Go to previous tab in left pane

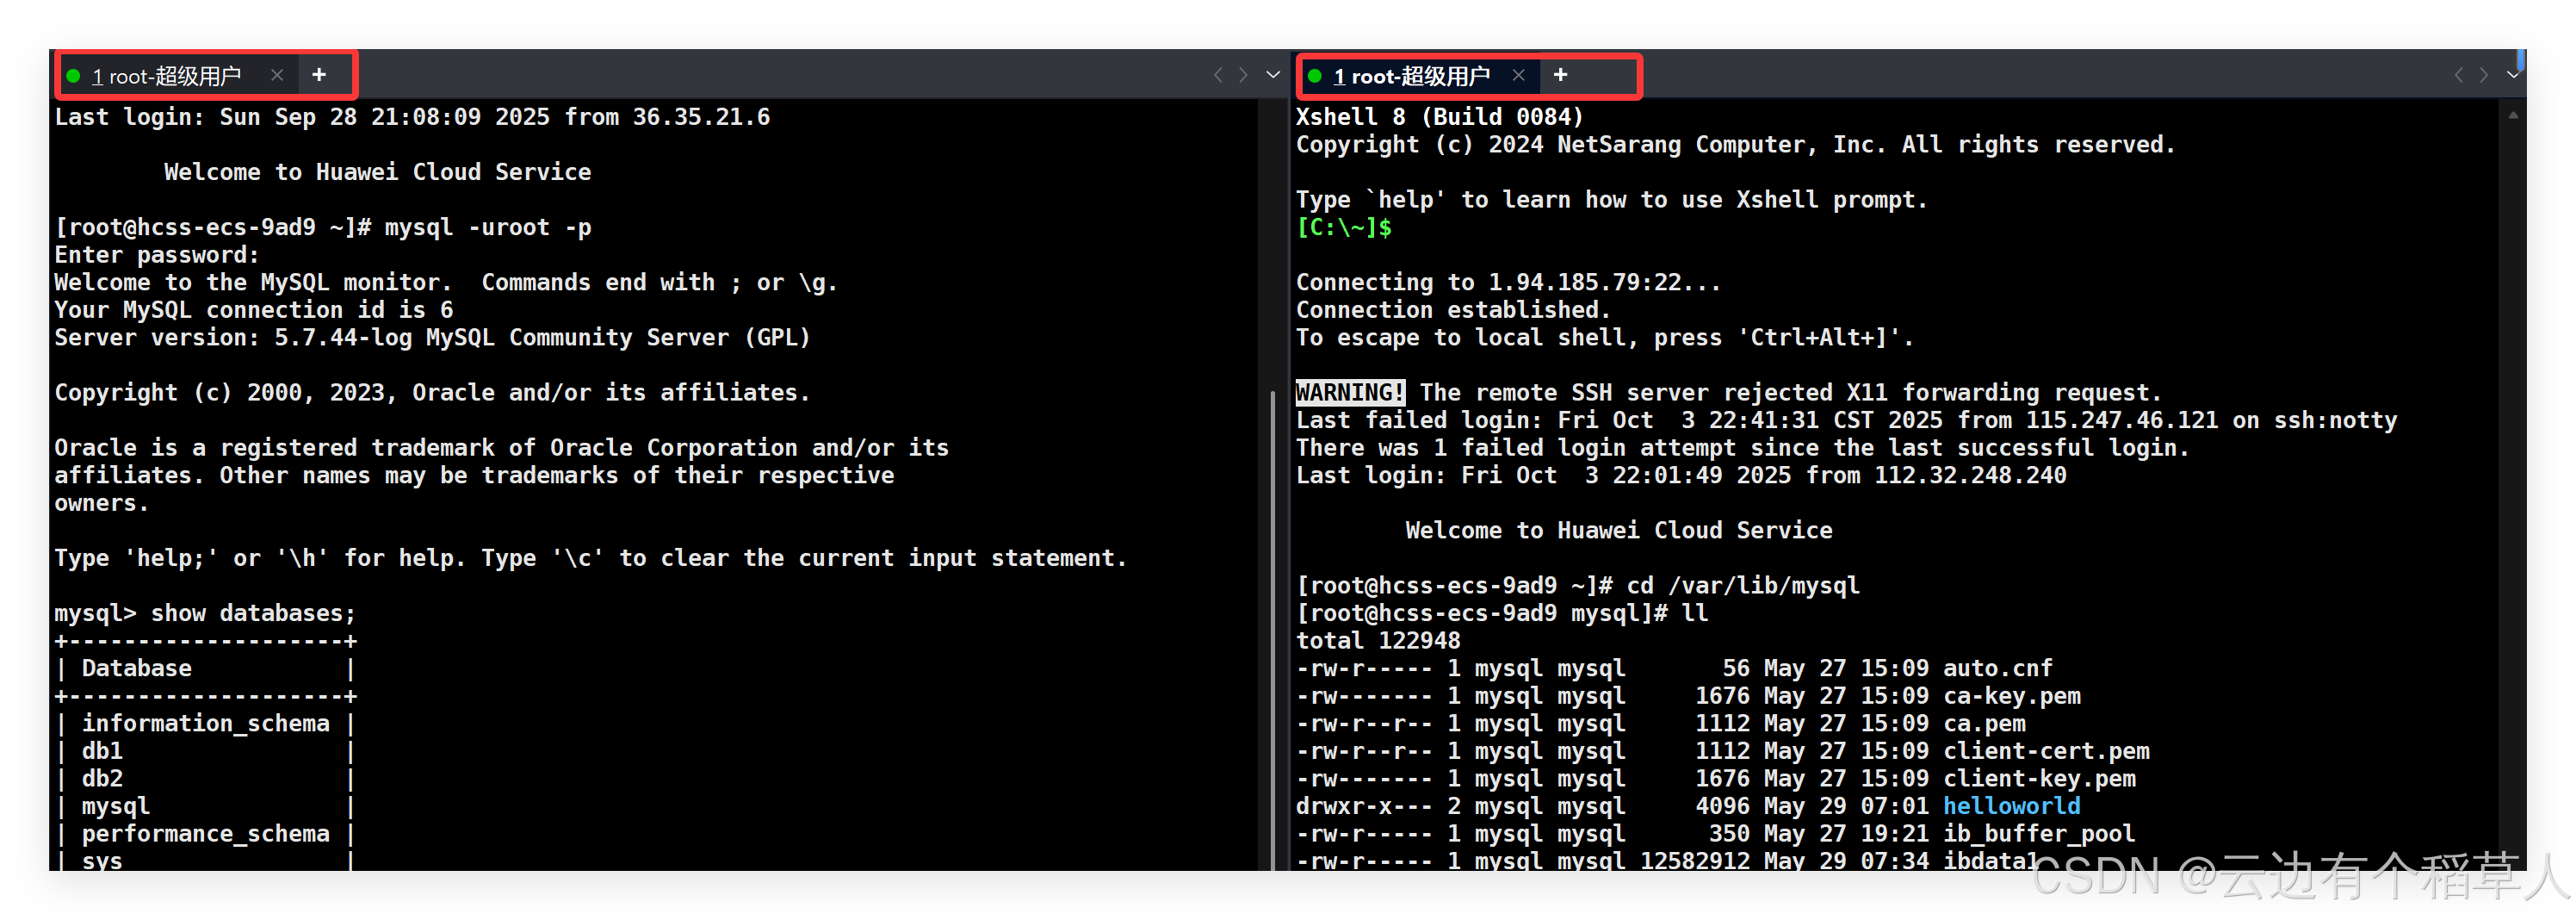1218,75
